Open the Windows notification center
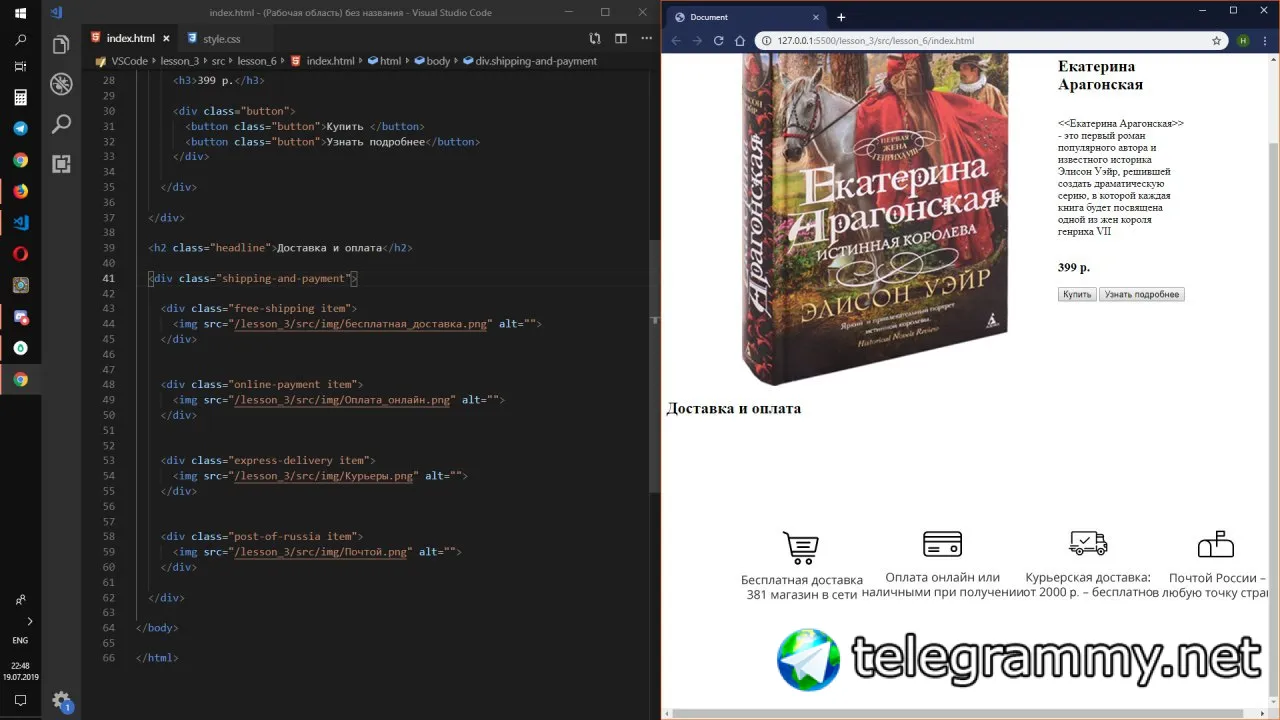 20,700
